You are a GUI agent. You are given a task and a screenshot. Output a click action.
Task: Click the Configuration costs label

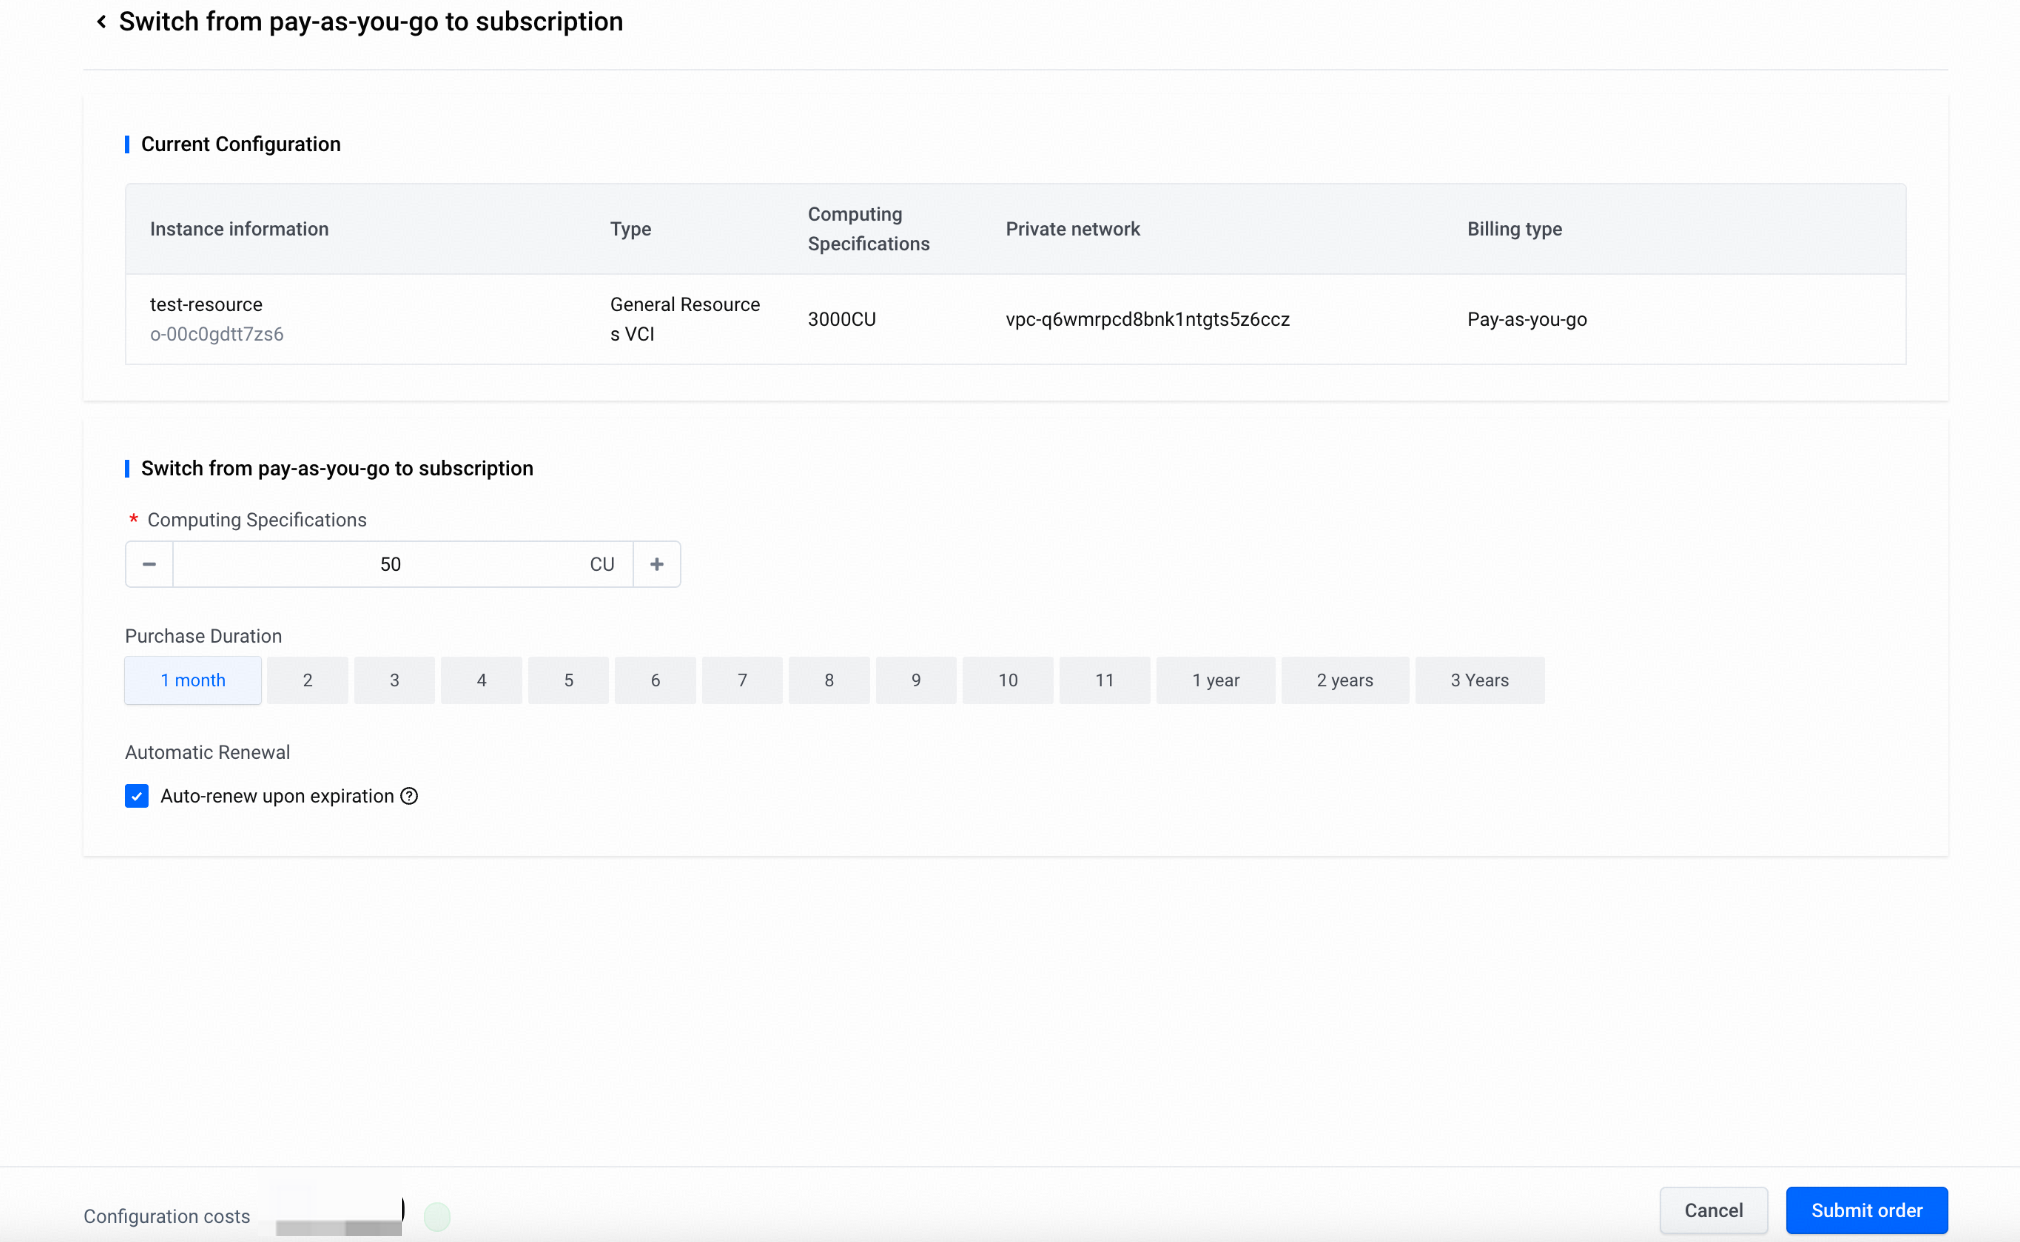tap(167, 1216)
